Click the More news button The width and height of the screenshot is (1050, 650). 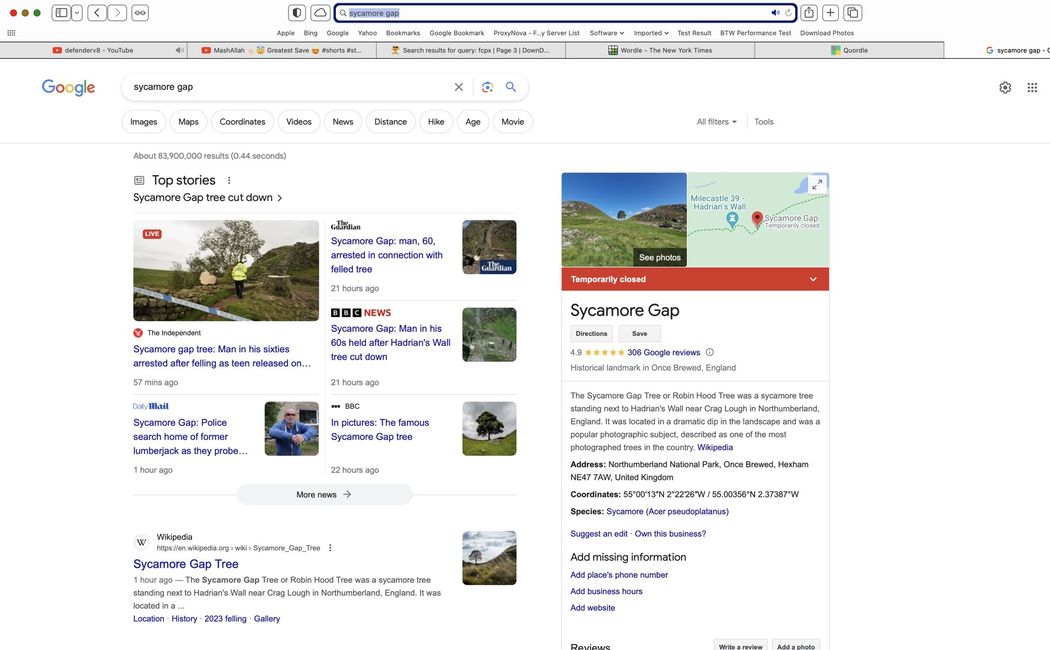click(x=324, y=495)
